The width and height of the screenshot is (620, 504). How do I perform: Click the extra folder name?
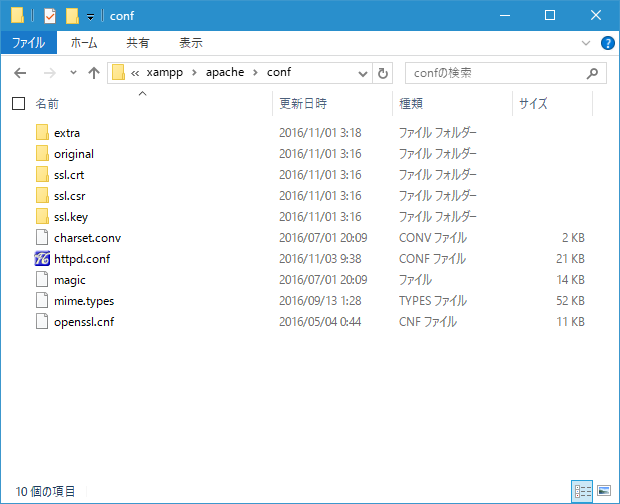(67, 133)
